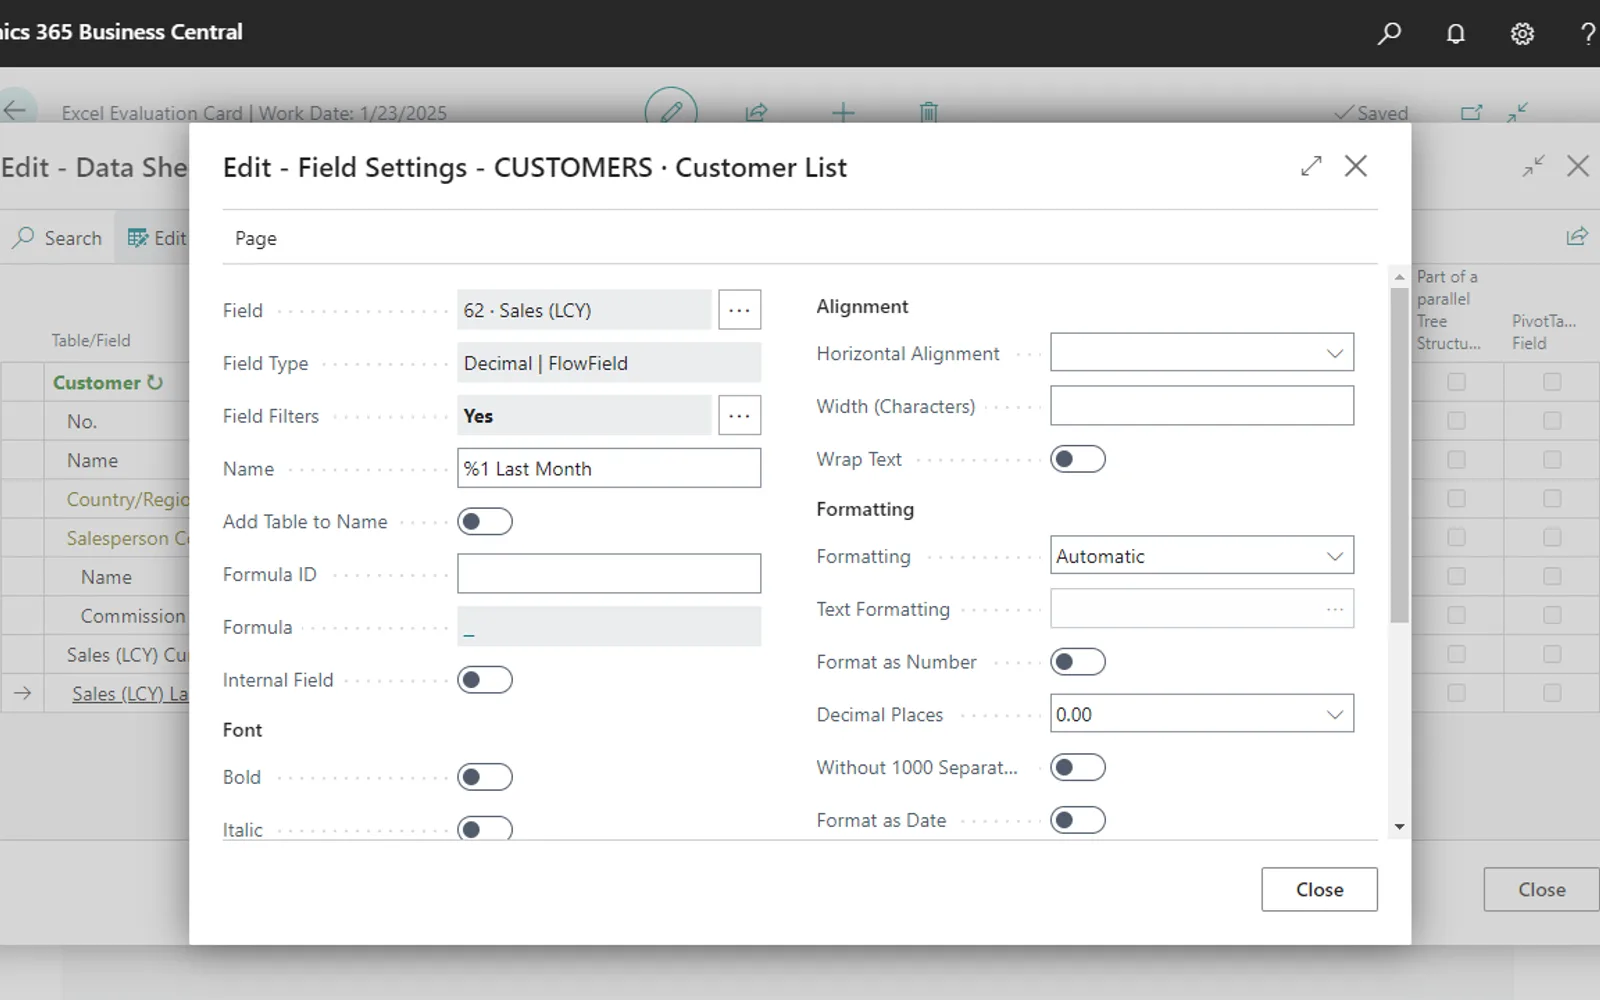Toggle the Internal Field switch
This screenshot has width=1600, height=1000.
pos(485,680)
